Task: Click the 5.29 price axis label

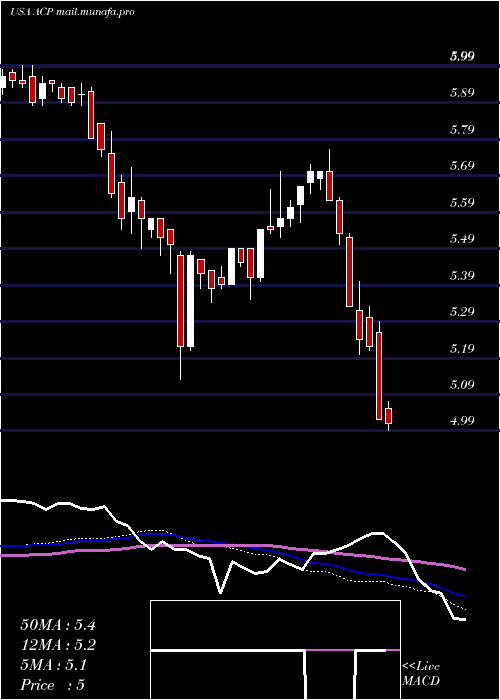Action: pyautogui.click(x=462, y=311)
